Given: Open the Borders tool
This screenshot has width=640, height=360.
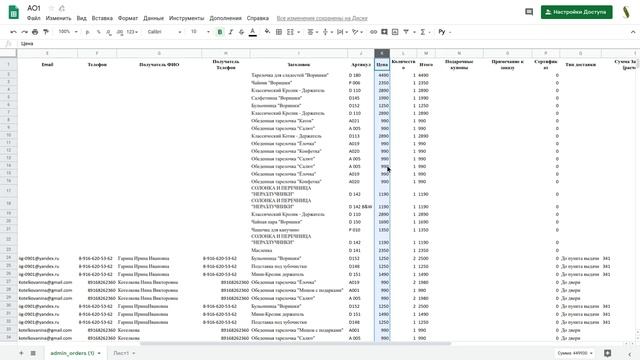Looking at the screenshot, I should click(x=279, y=32).
